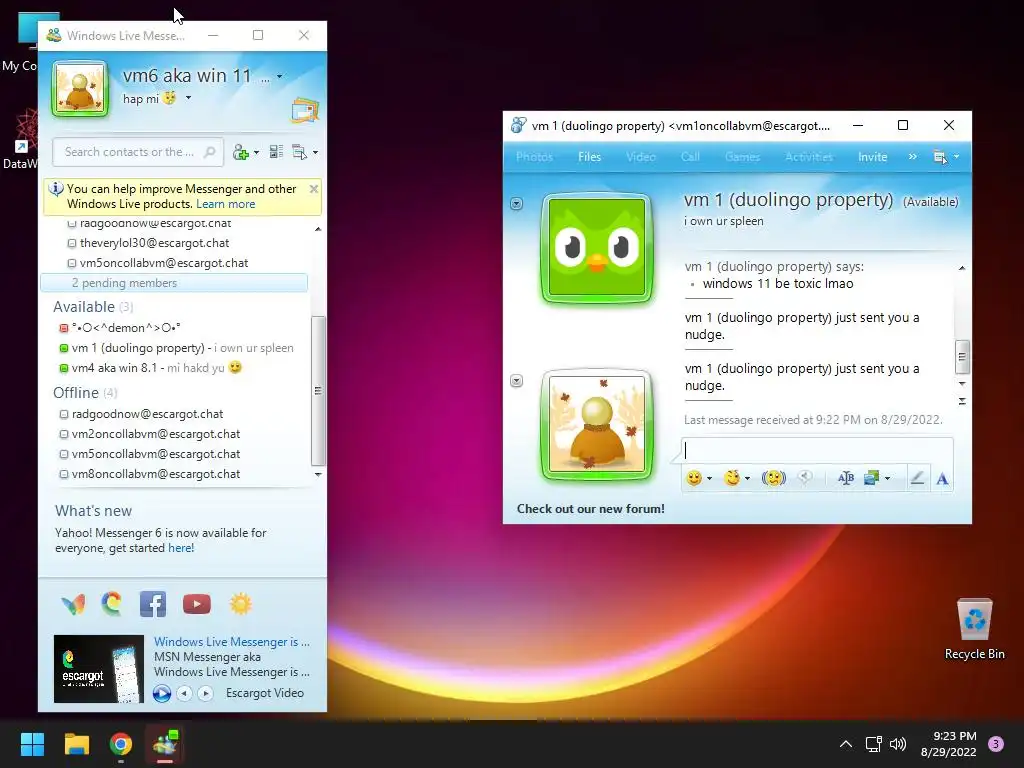Viewport: 1024px width, 768px height.
Task: Go to previous Escargot video
Action: point(185,693)
